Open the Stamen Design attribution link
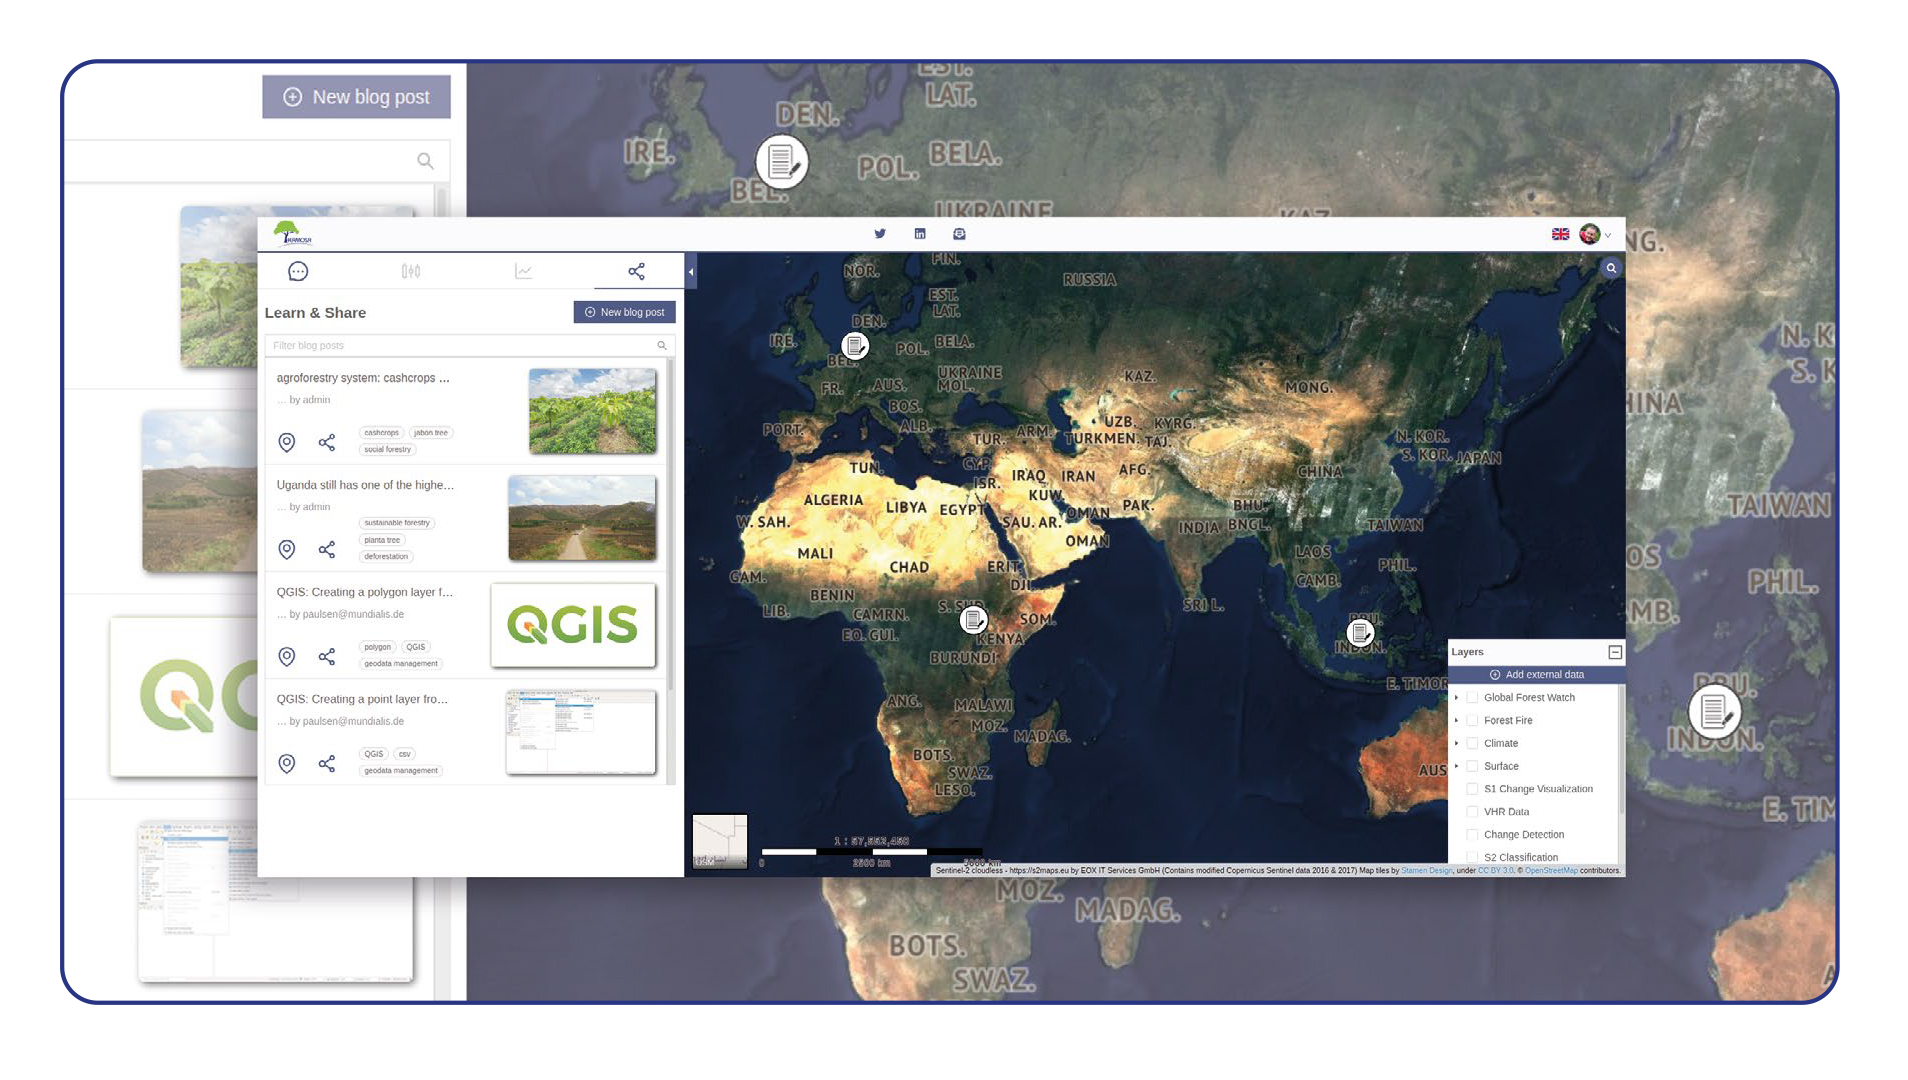 (1427, 871)
